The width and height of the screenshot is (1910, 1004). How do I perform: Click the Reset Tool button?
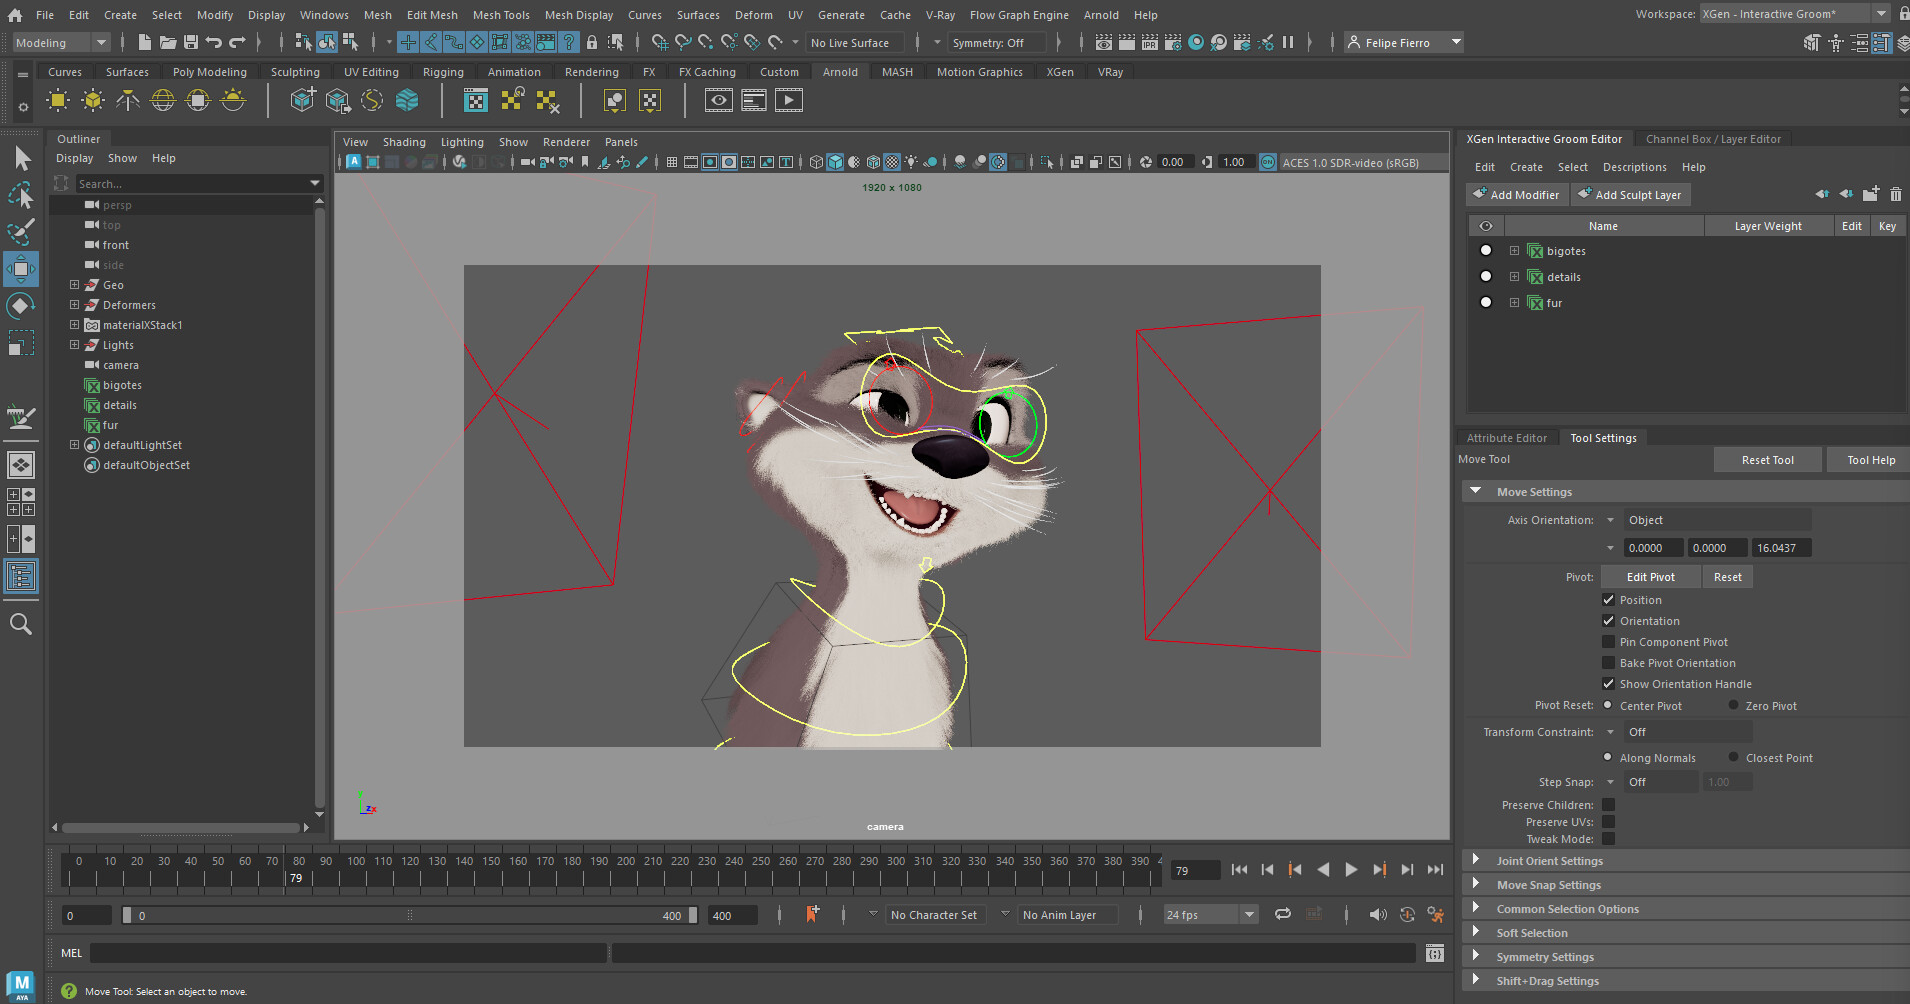coord(1767,460)
